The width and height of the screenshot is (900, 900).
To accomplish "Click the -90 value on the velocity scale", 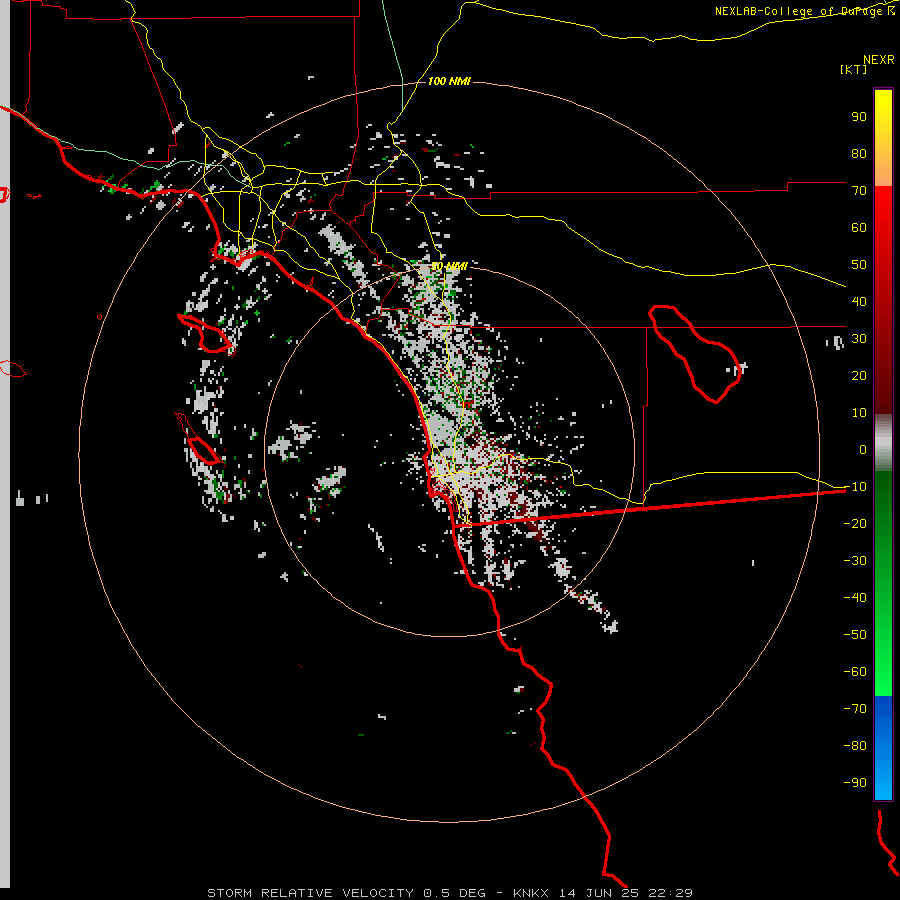I will coord(855,783).
